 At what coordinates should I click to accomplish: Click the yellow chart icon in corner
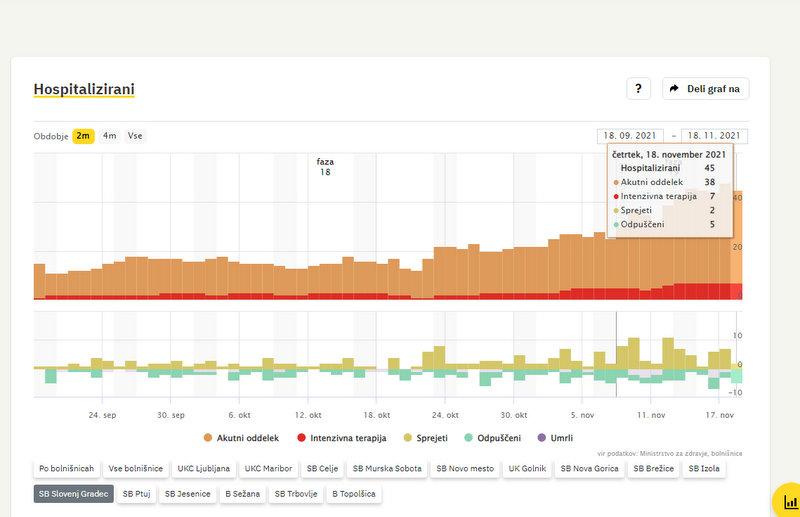point(789,501)
